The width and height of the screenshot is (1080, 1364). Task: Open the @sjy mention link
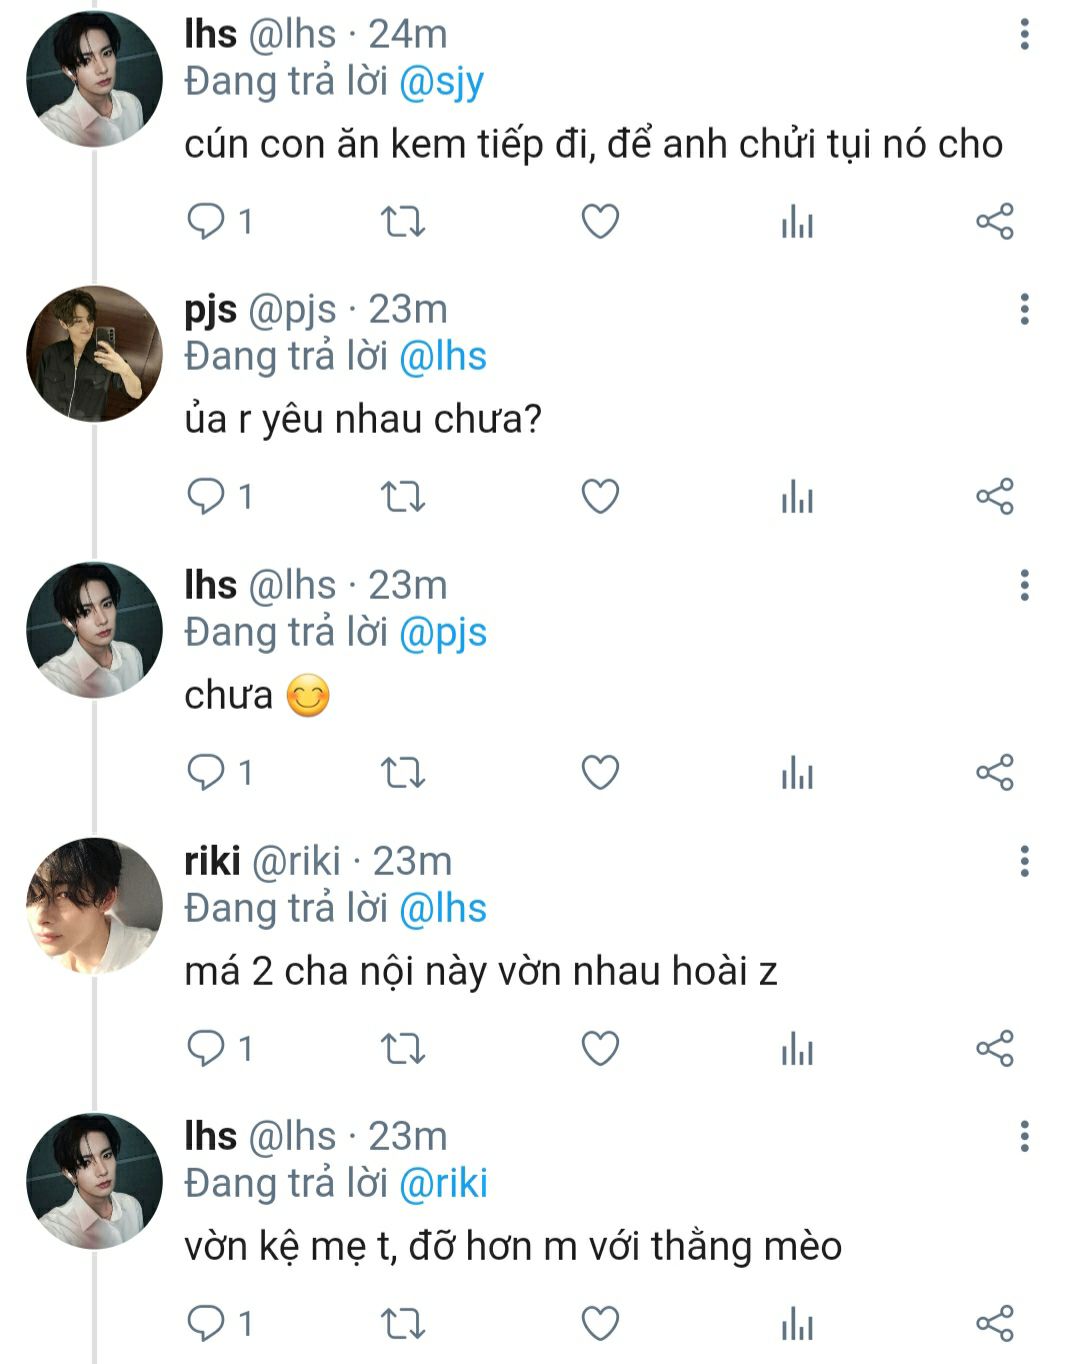pos(441,82)
